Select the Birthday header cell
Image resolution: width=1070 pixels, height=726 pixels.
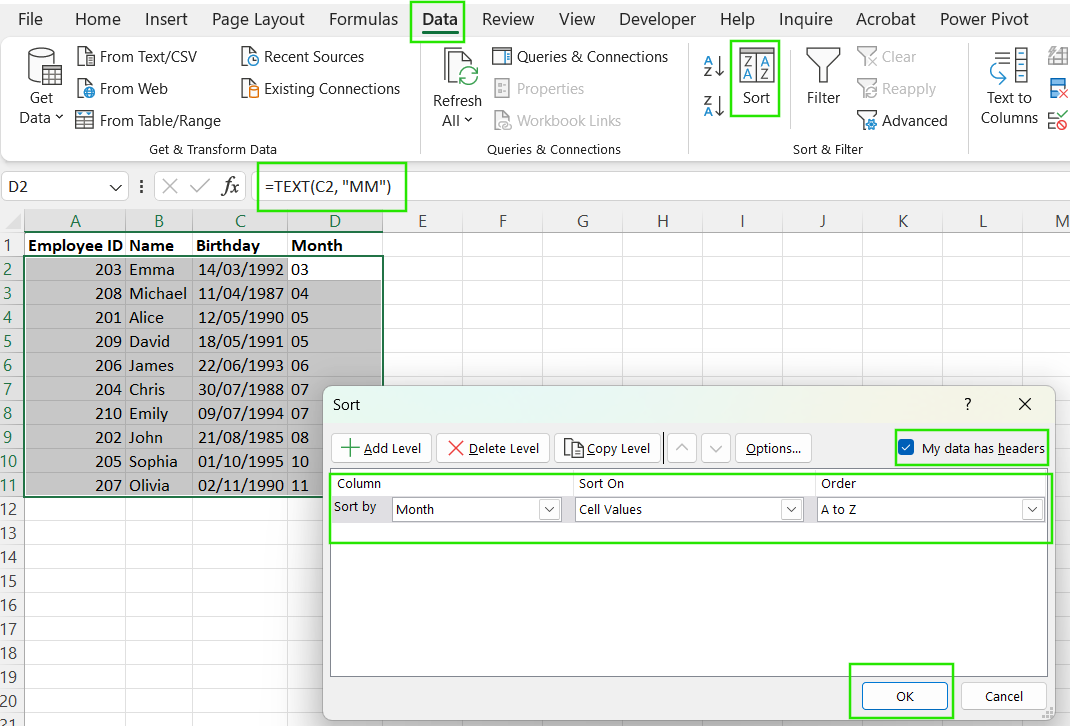coord(240,245)
